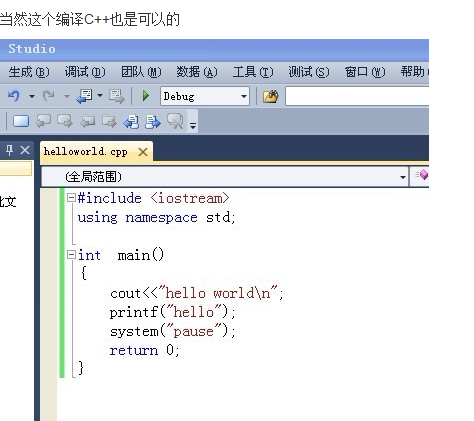474x421 pixels.
Task: Click the 'return 0;' line
Action: [144, 350]
